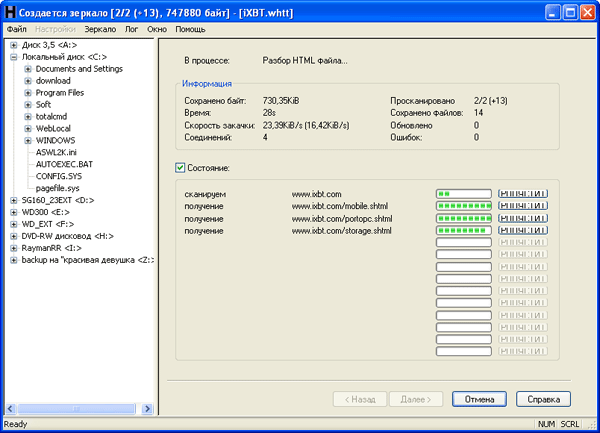Click the 28s time value
The image size is (600, 433).
269,113
